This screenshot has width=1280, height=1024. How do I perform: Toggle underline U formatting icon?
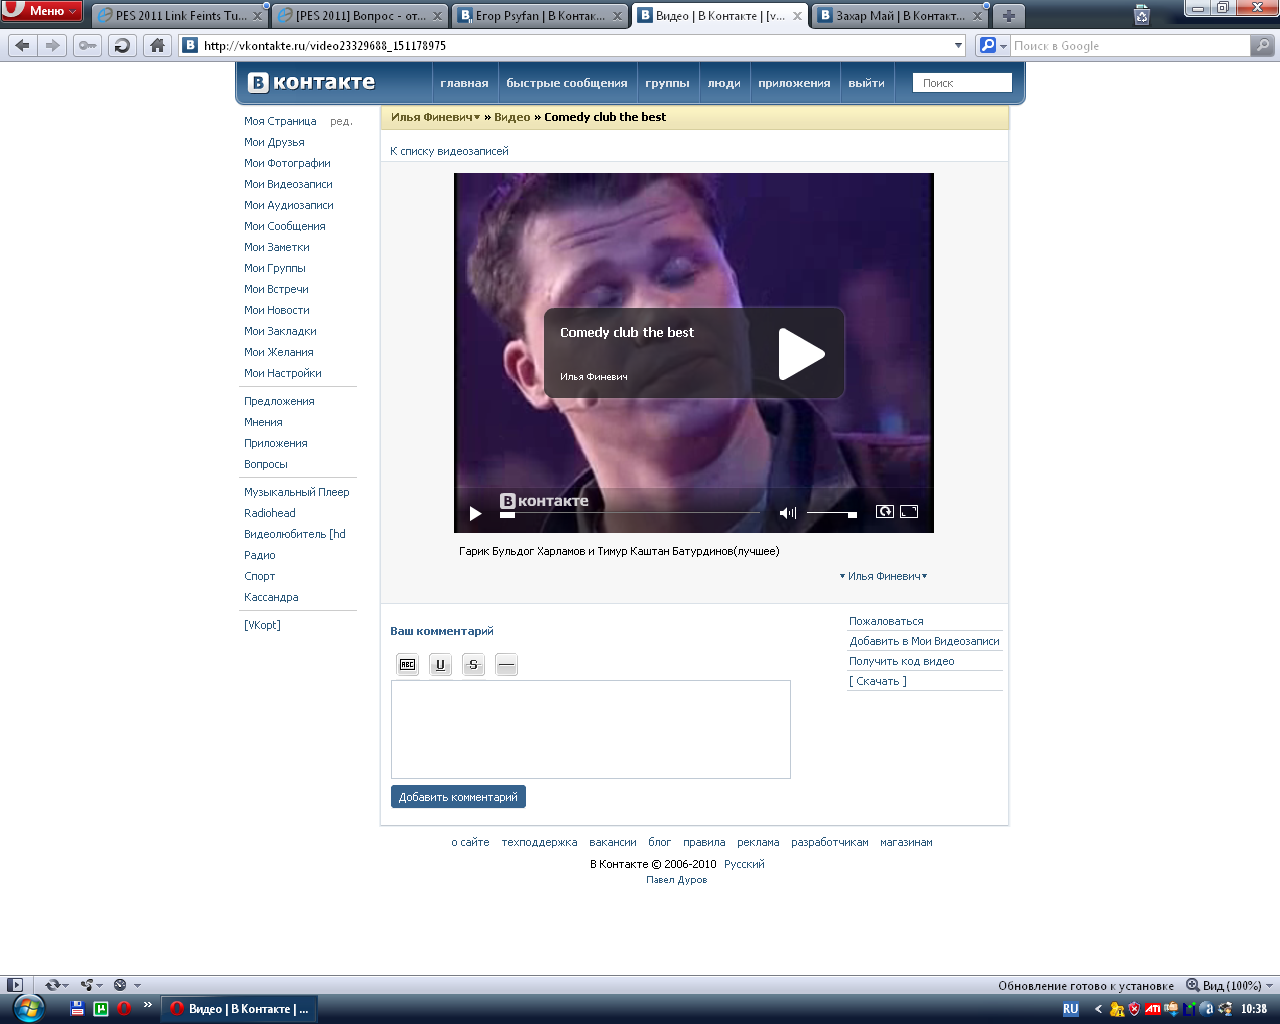(440, 665)
